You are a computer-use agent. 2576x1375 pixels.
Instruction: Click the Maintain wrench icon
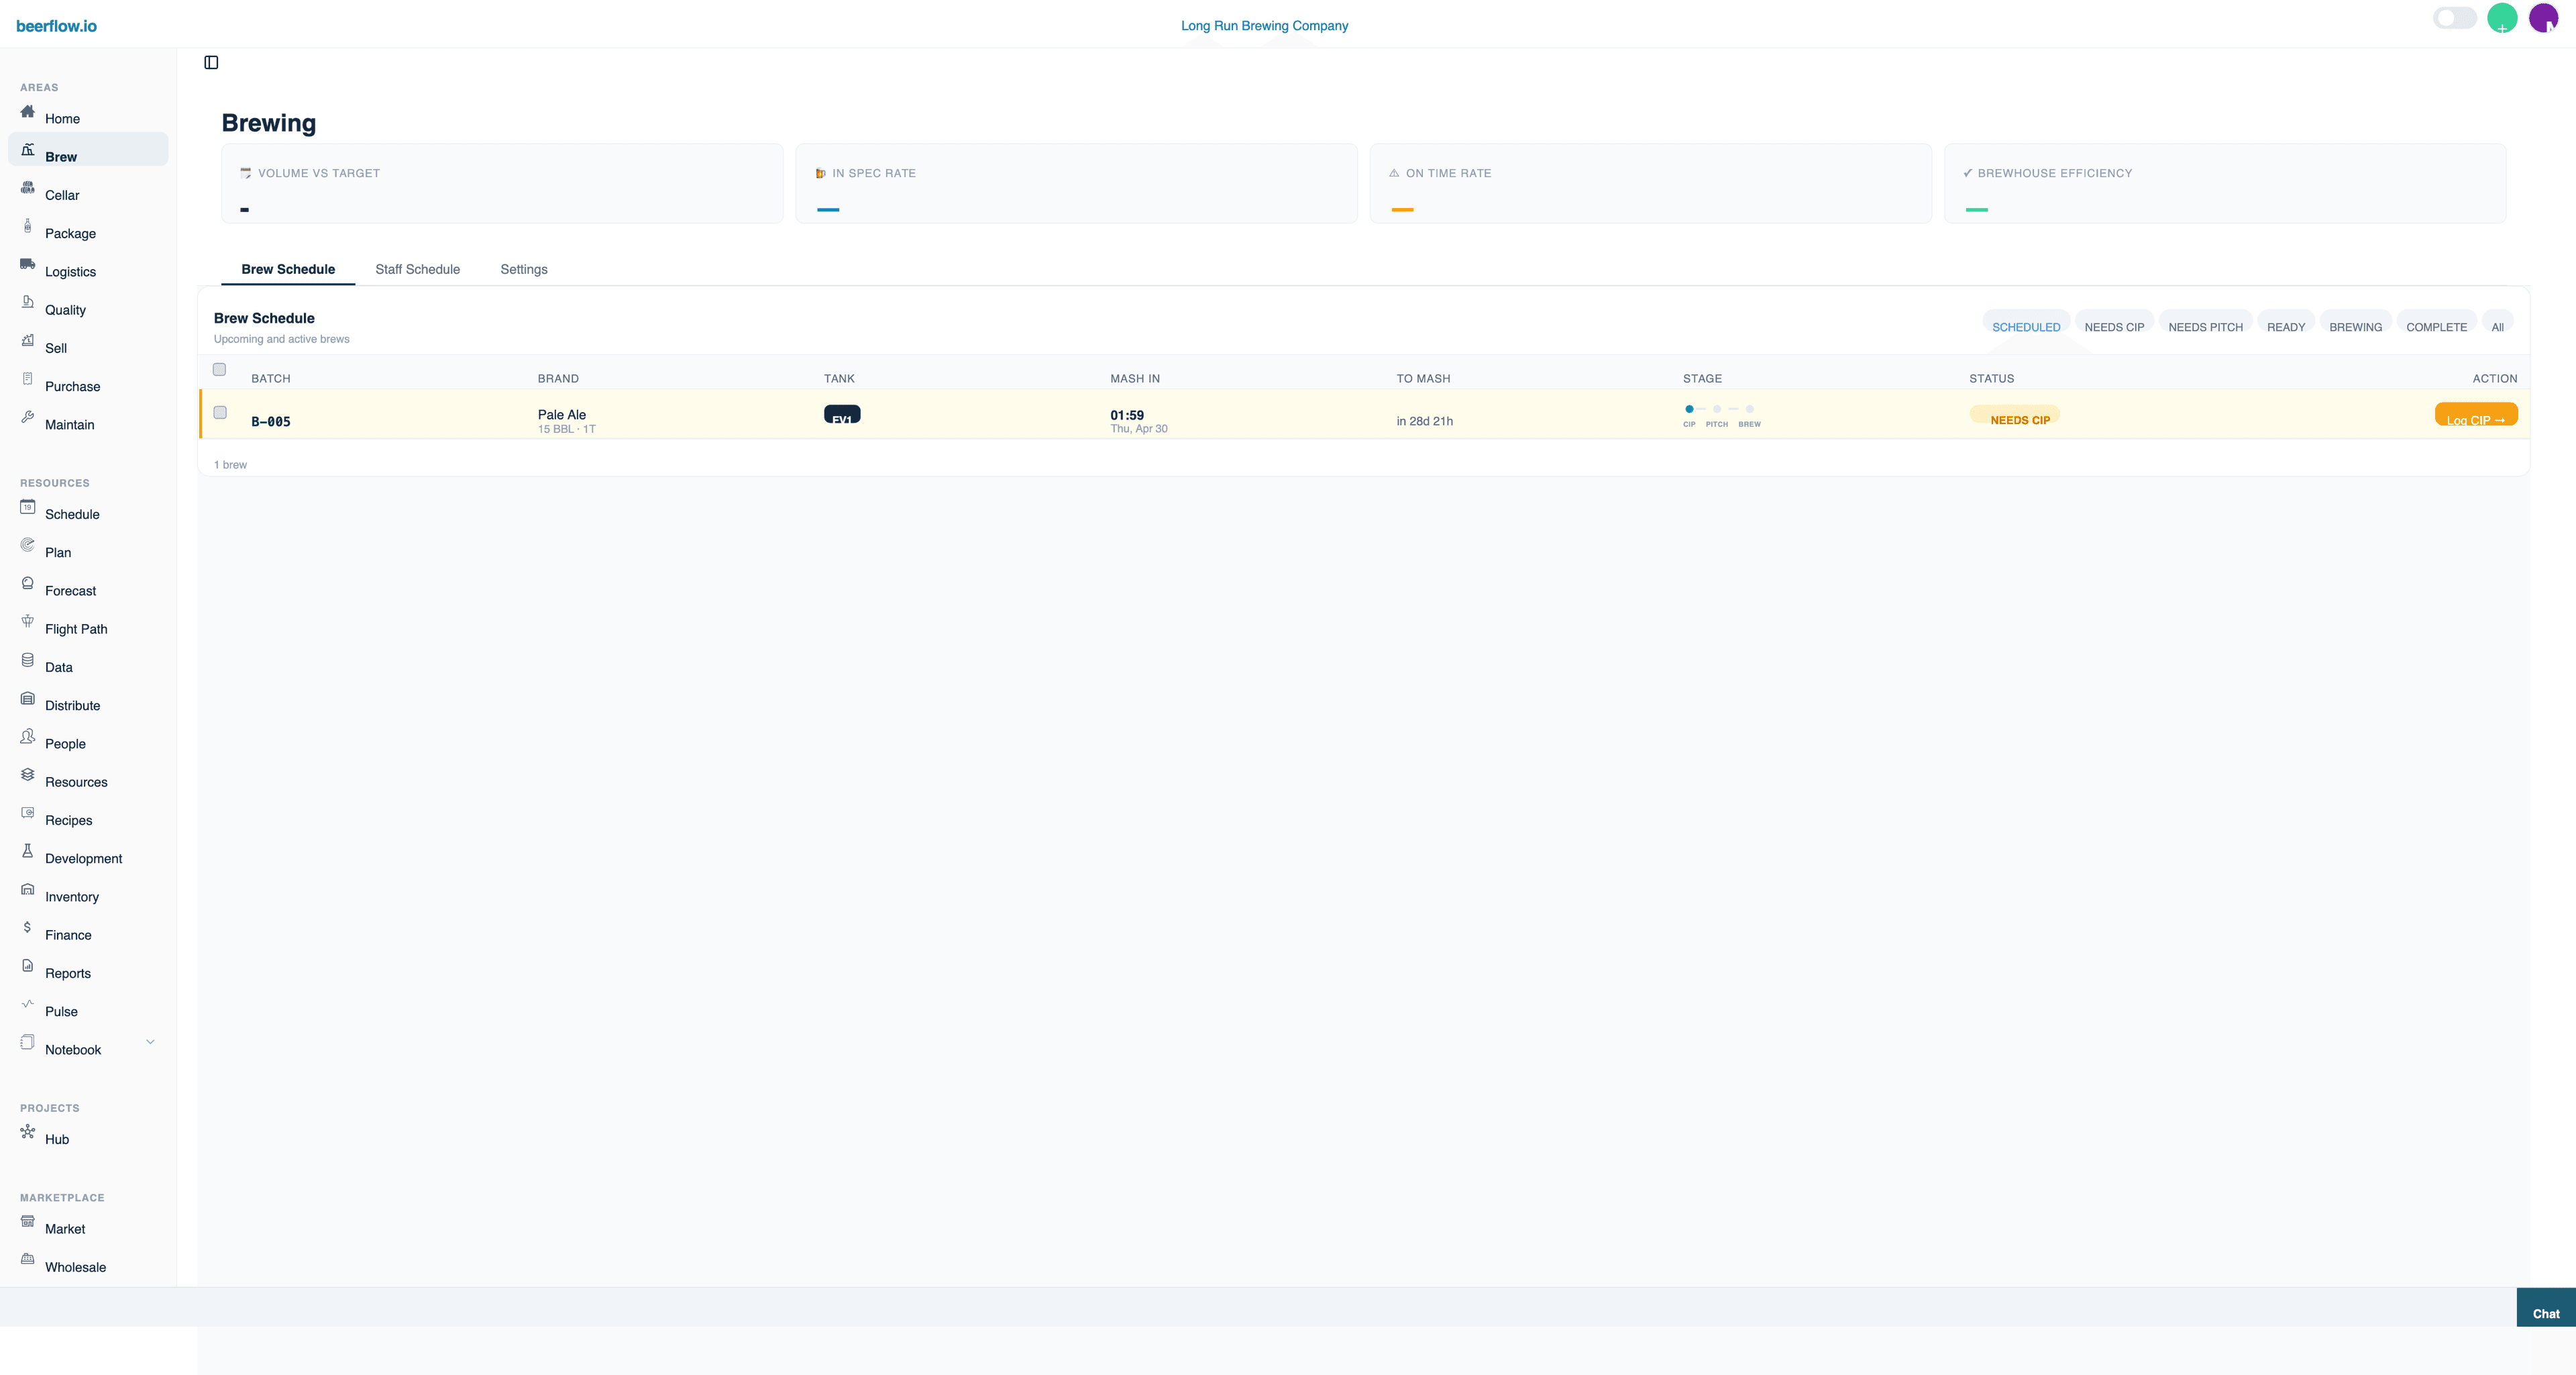(x=28, y=417)
